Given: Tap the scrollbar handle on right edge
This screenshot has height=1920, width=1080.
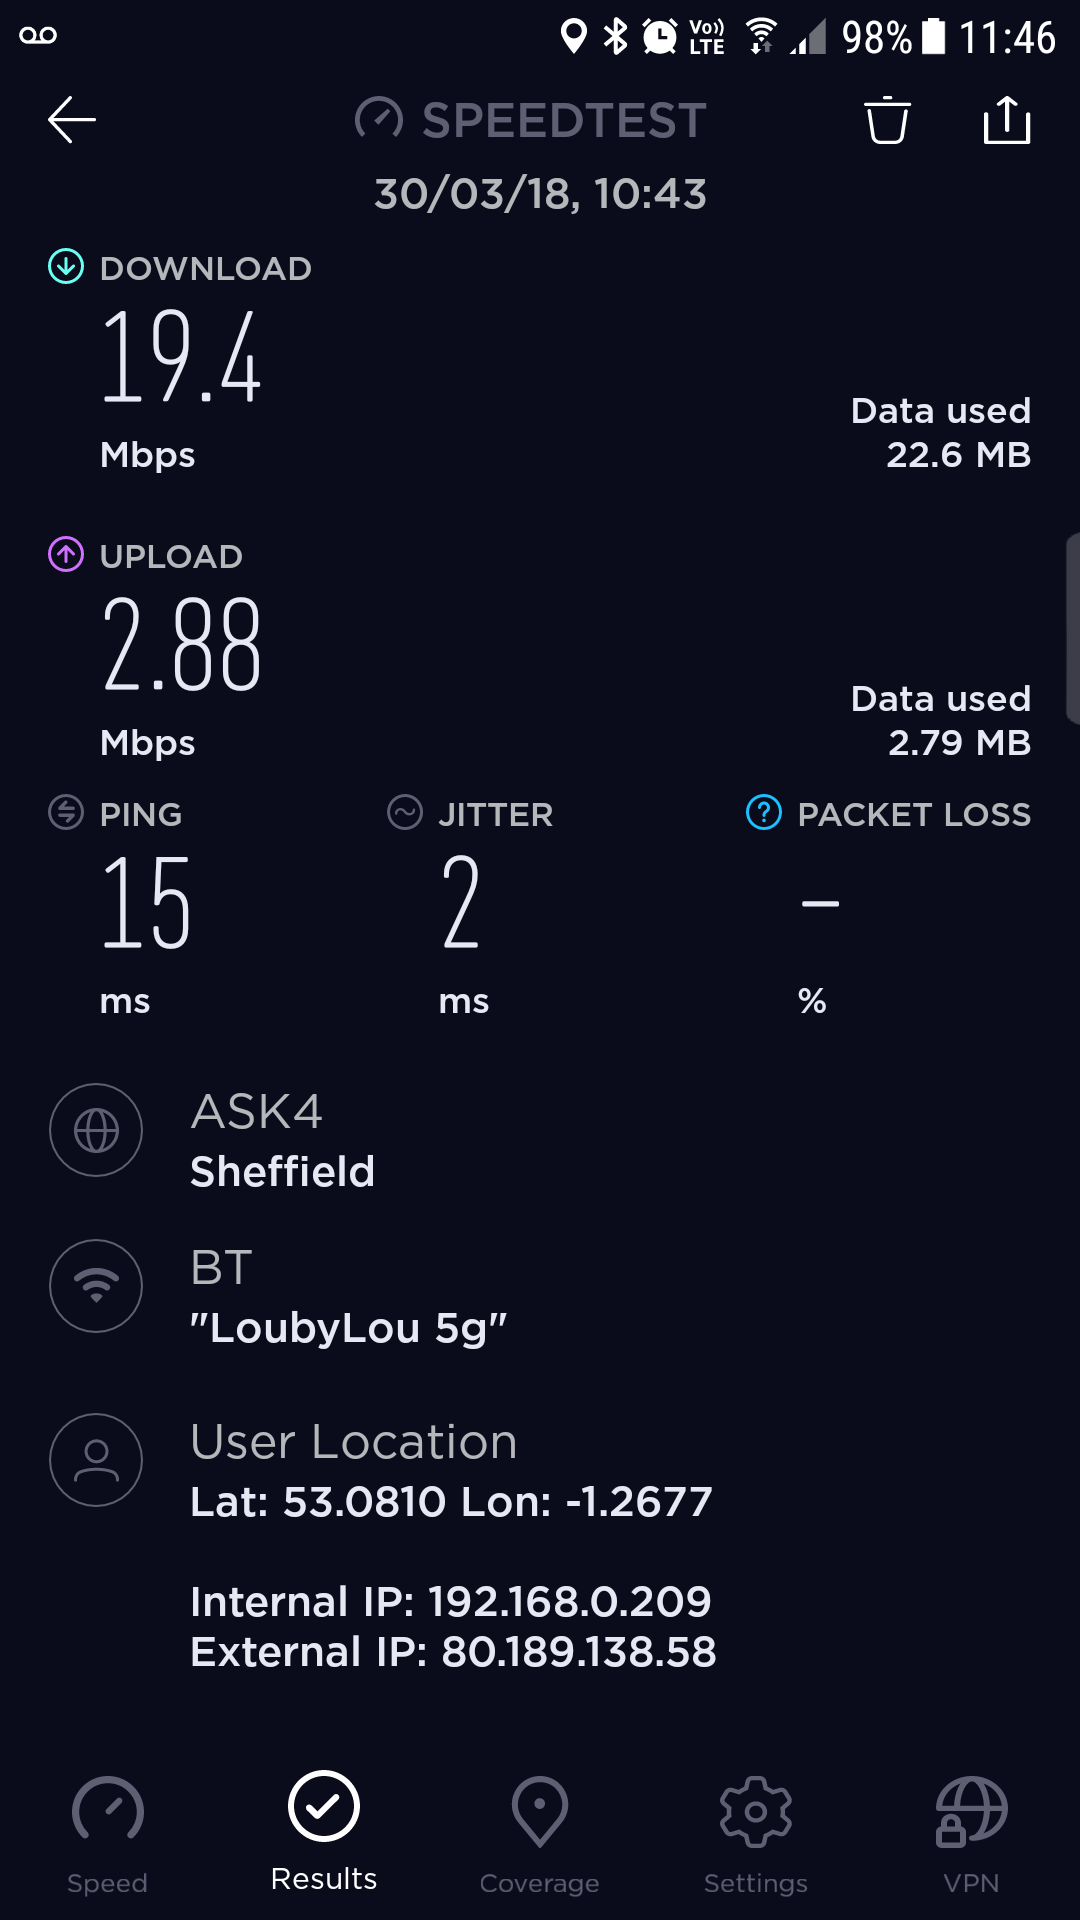Looking at the screenshot, I should pyautogui.click(x=1073, y=628).
